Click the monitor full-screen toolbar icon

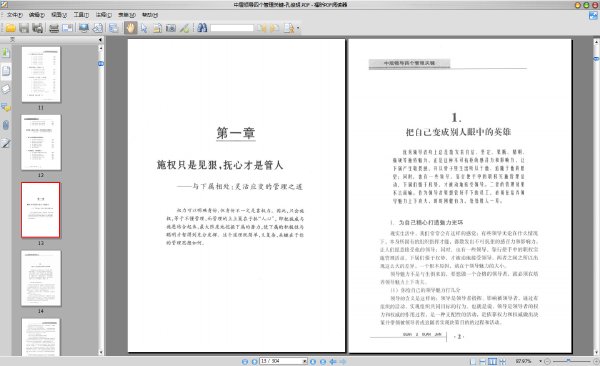[83, 28]
